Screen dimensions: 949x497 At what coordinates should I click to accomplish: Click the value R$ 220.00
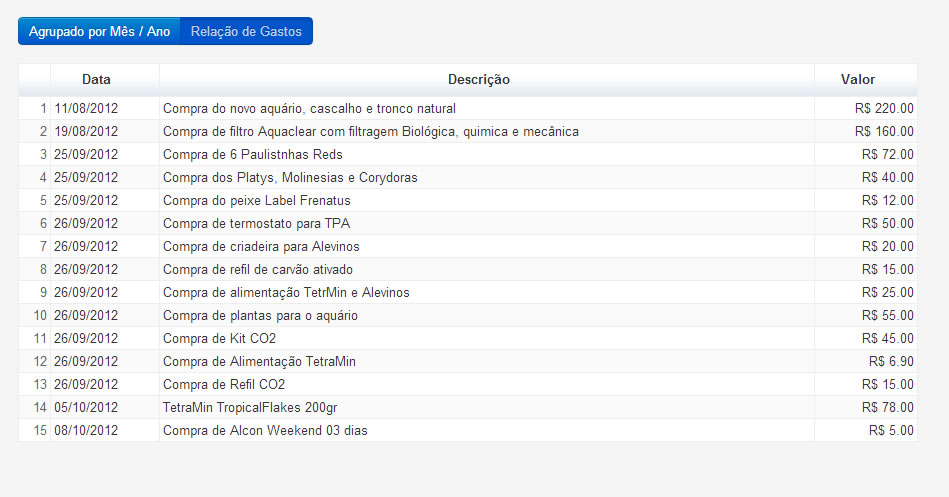point(884,109)
